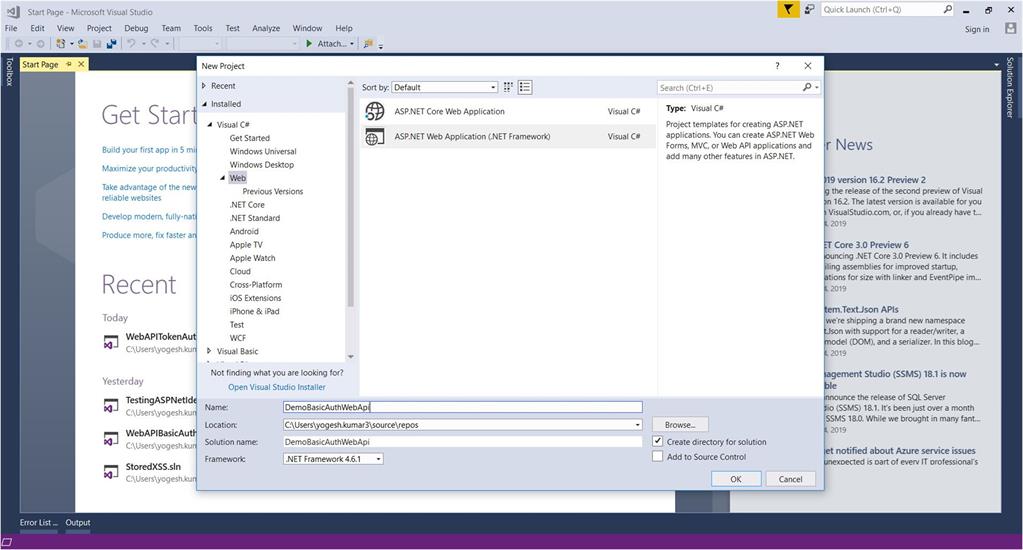Open the Debug menu
This screenshot has width=1023, height=550.
pyautogui.click(x=136, y=28)
